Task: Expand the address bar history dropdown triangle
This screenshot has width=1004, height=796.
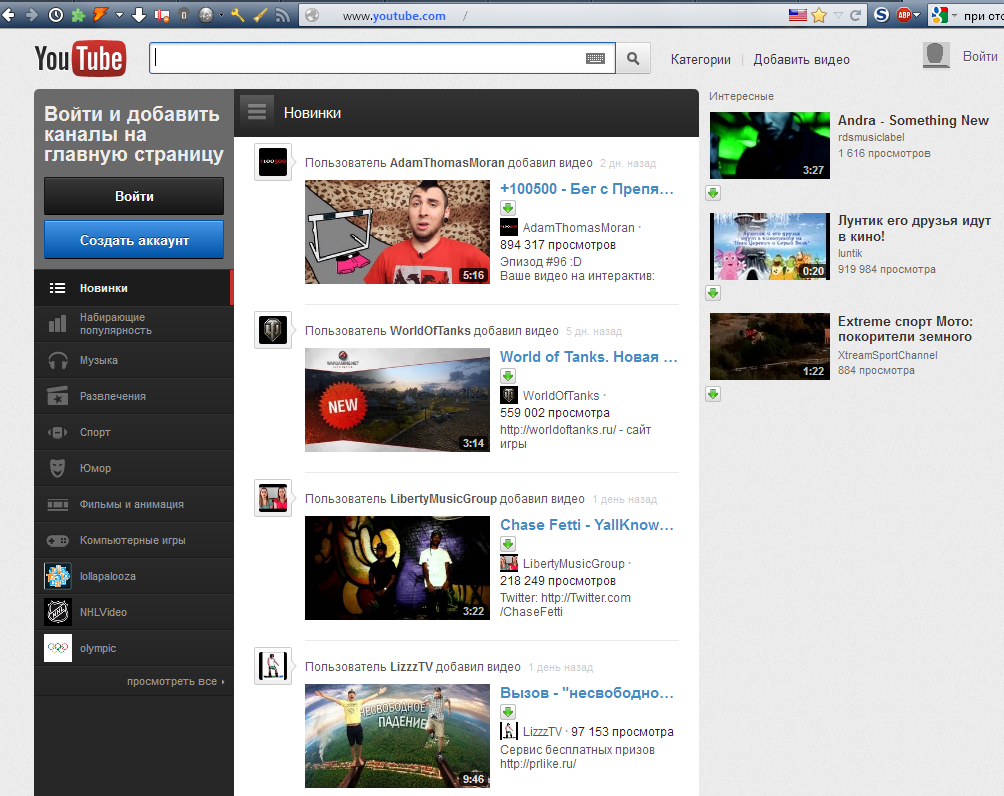Action: tap(838, 15)
